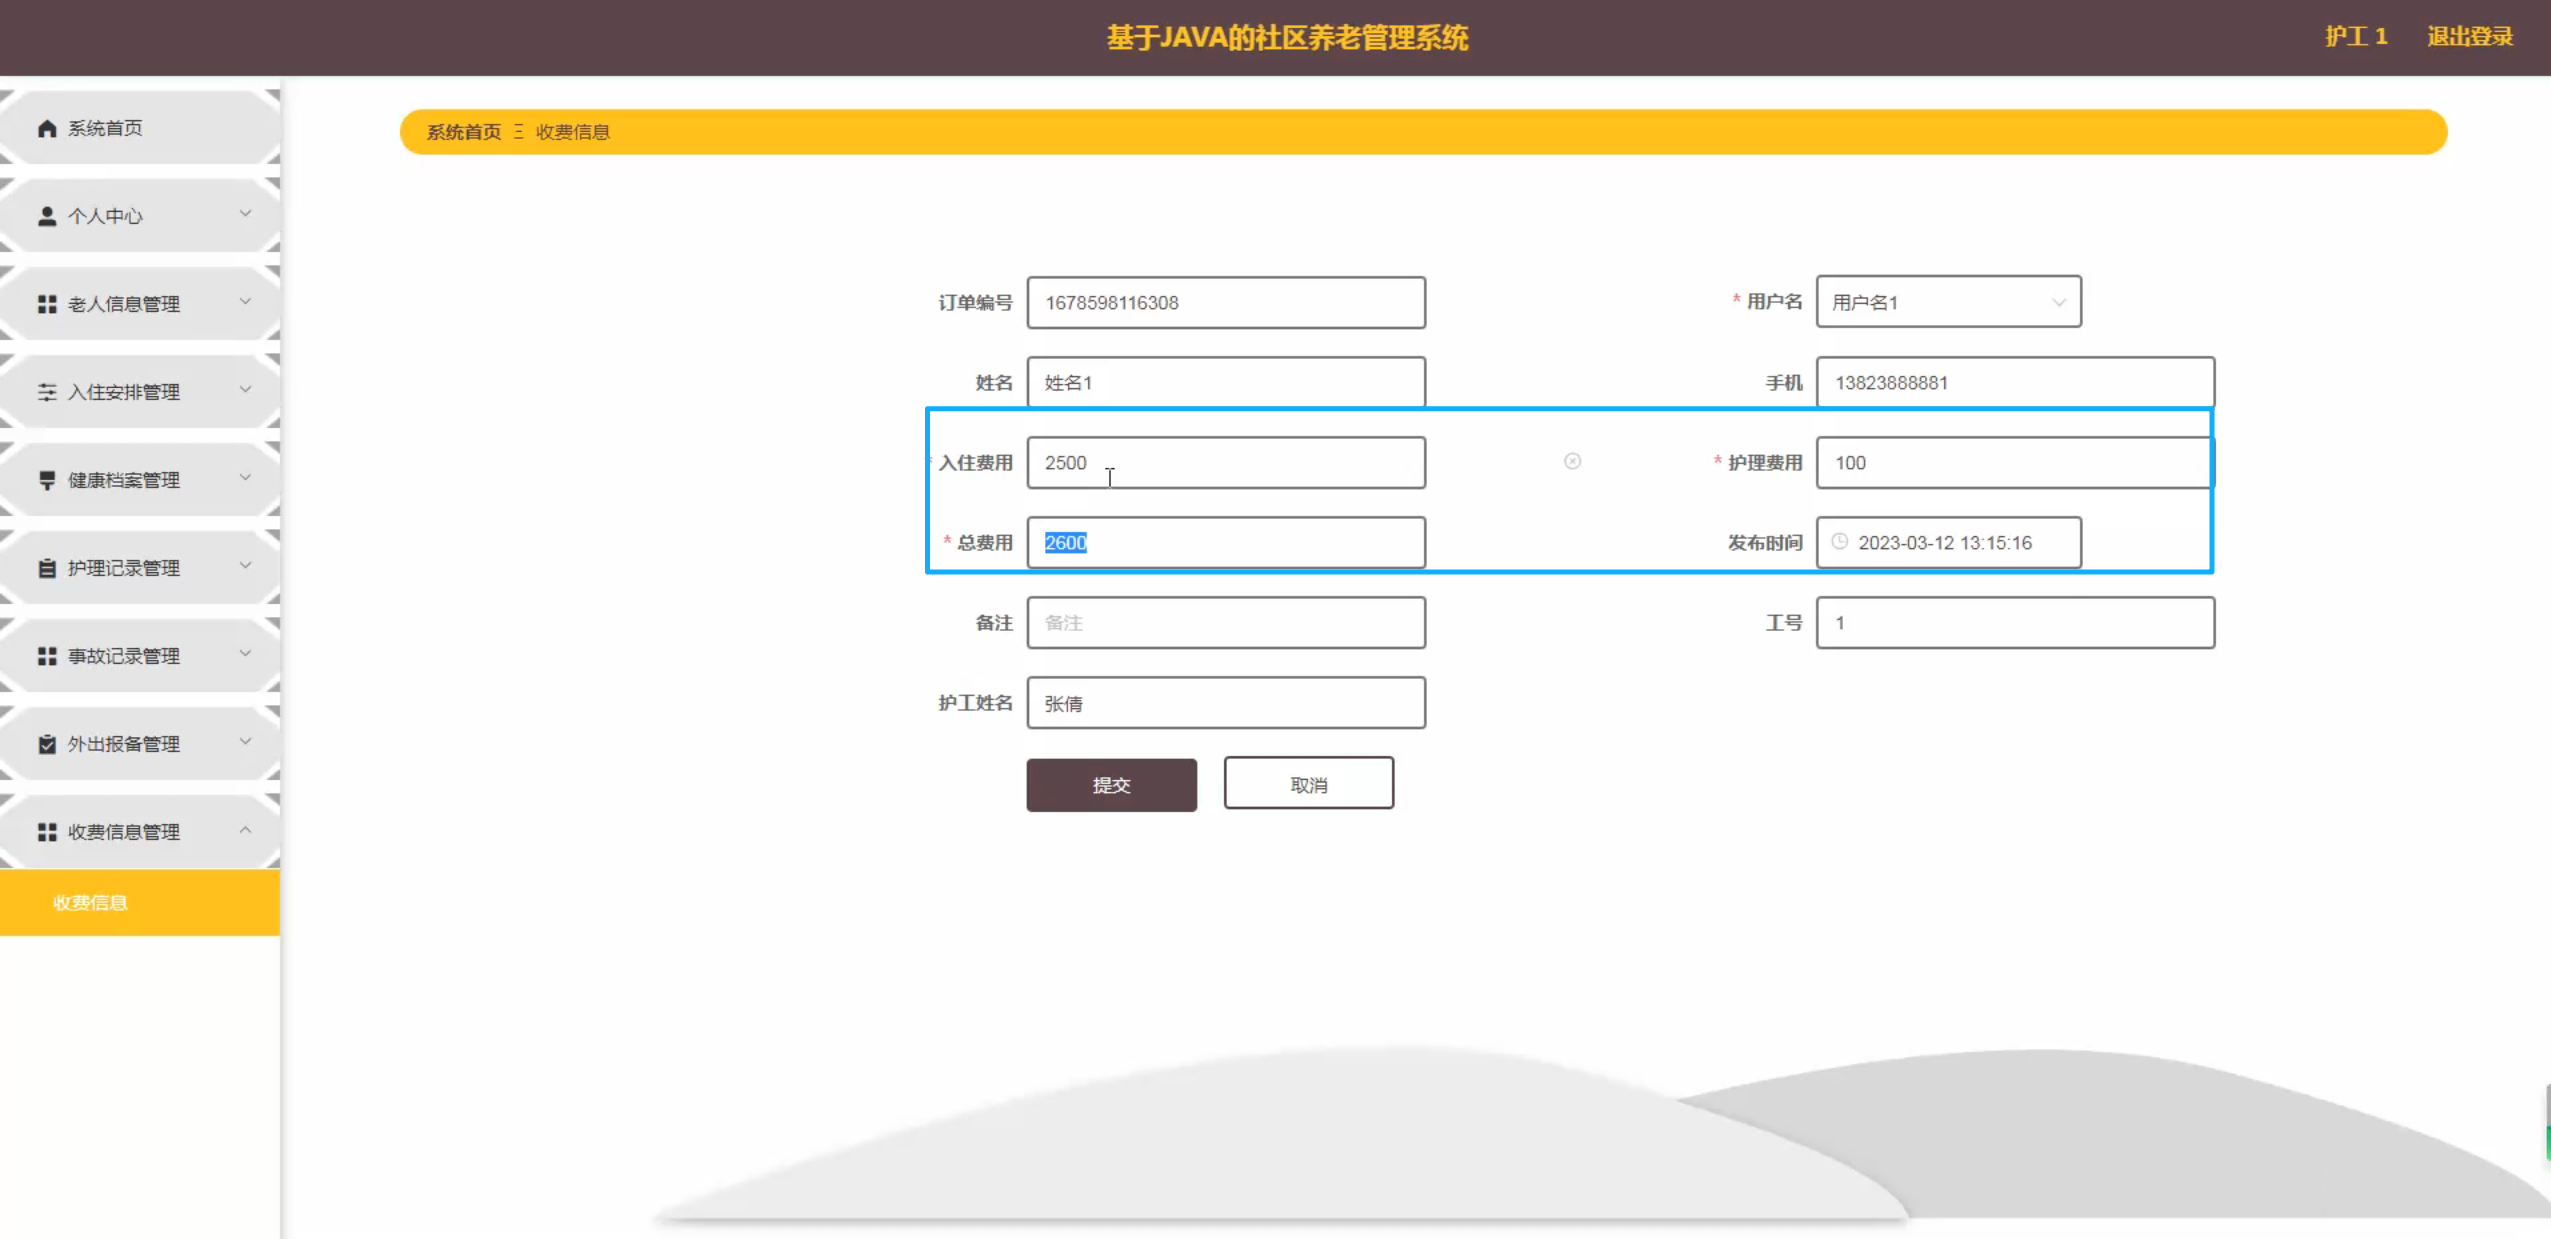Click the home icon beside 系统首页

tap(47, 128)
